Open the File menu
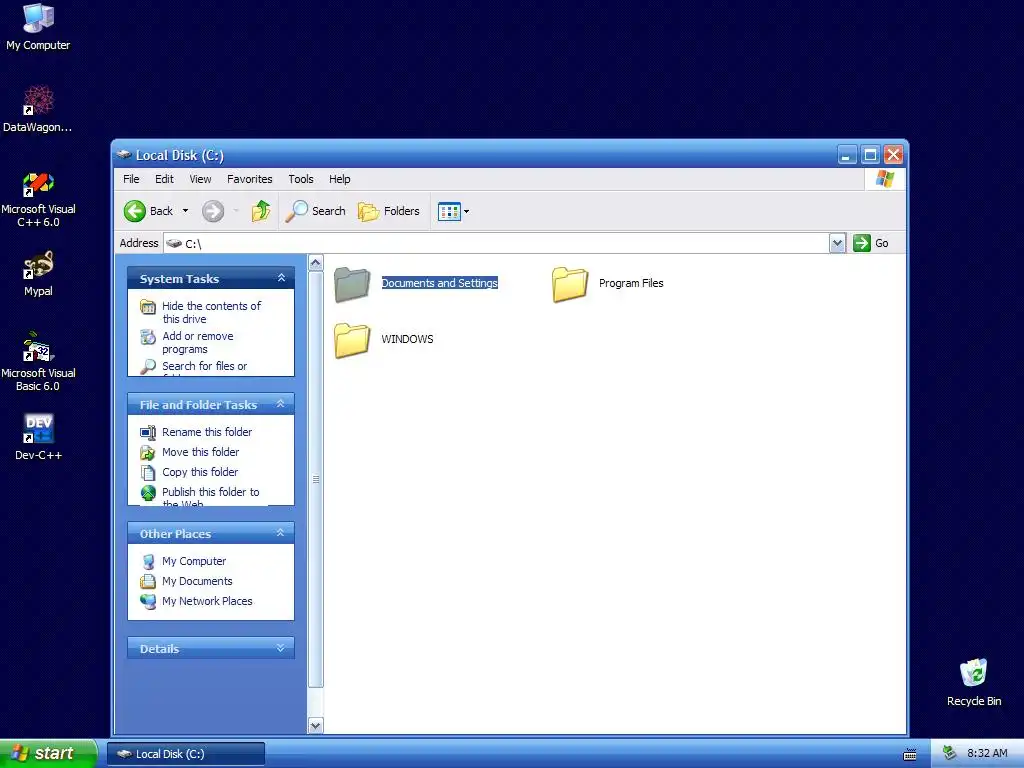The image size is (1024, 768). coord(131,179)
